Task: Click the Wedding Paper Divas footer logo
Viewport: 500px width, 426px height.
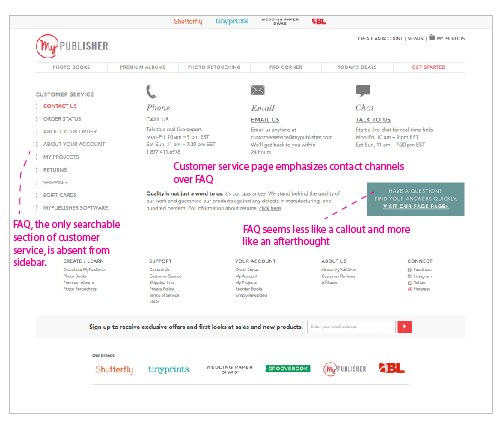Action: 230,369
